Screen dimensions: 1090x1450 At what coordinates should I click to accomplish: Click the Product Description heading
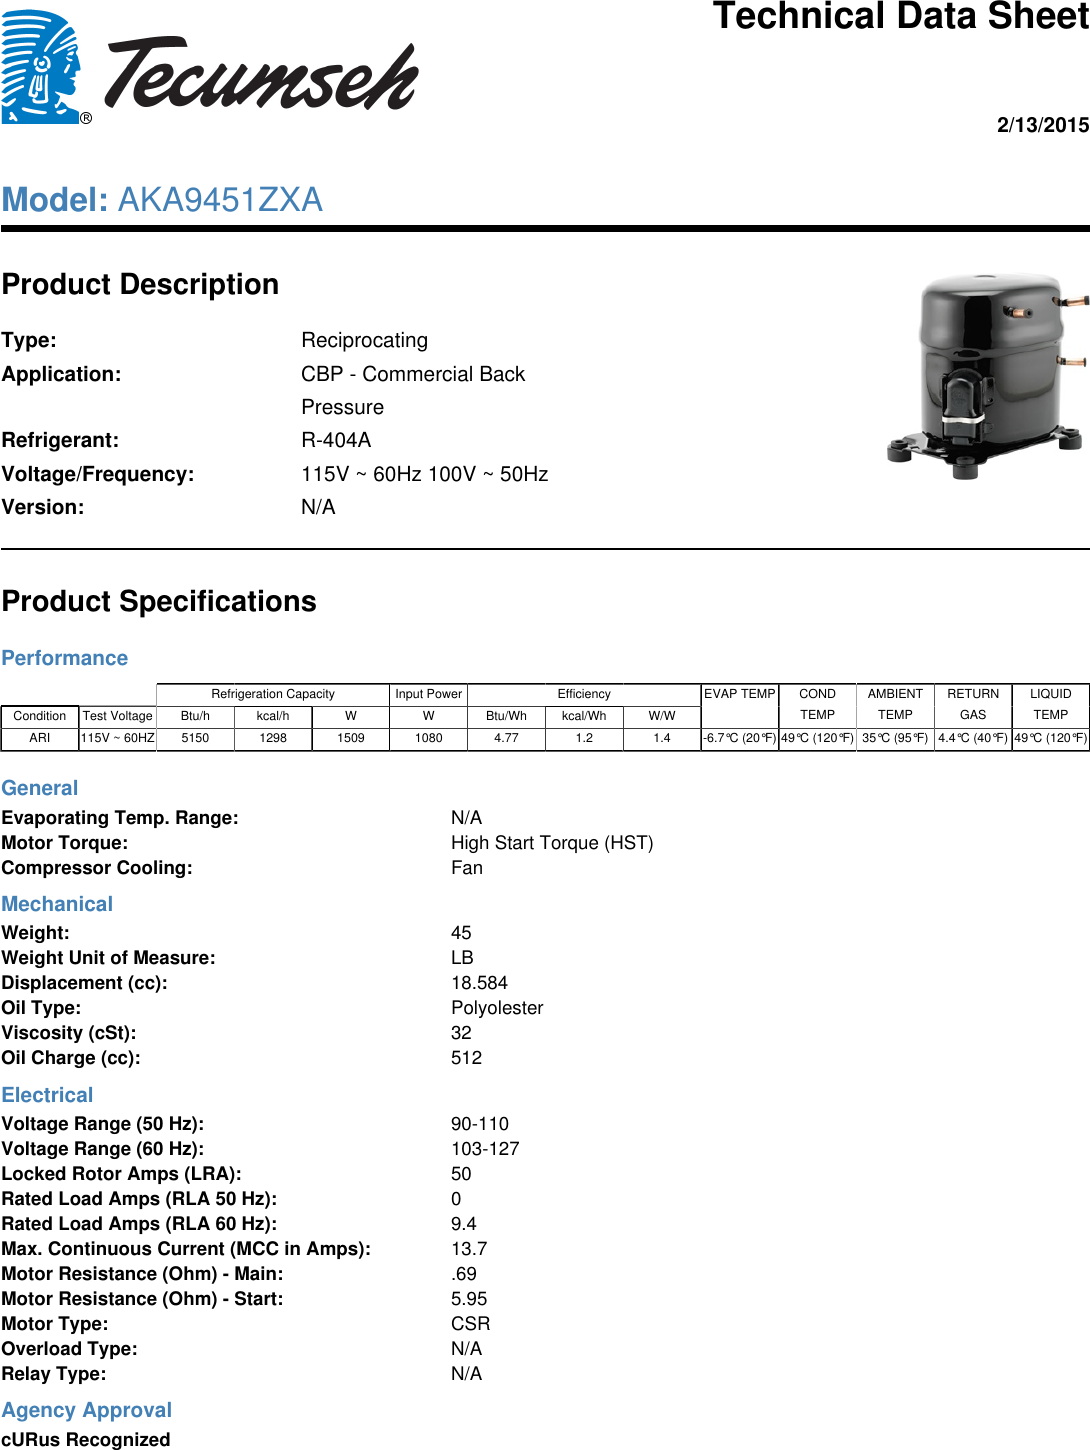(x=140, y=284)
